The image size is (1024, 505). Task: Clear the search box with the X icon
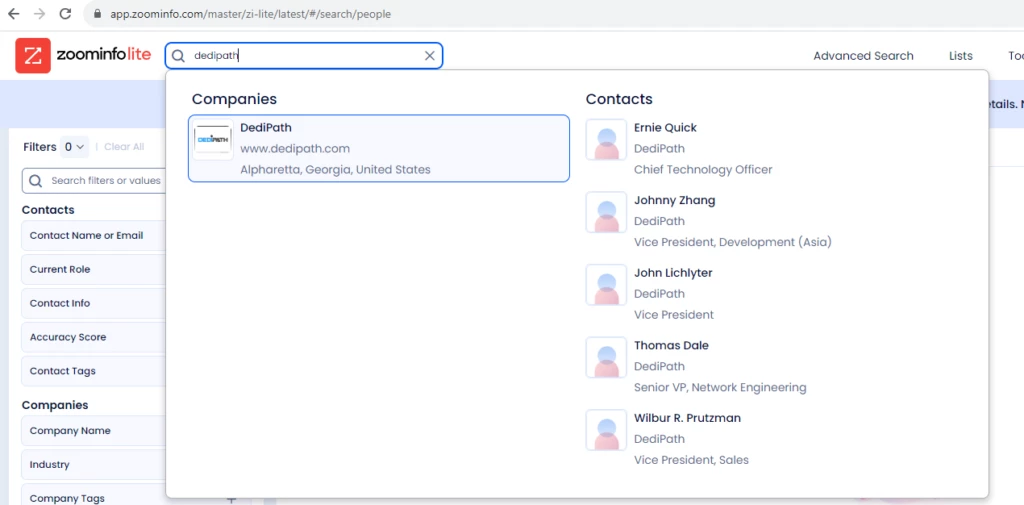(x=430, y=56)
